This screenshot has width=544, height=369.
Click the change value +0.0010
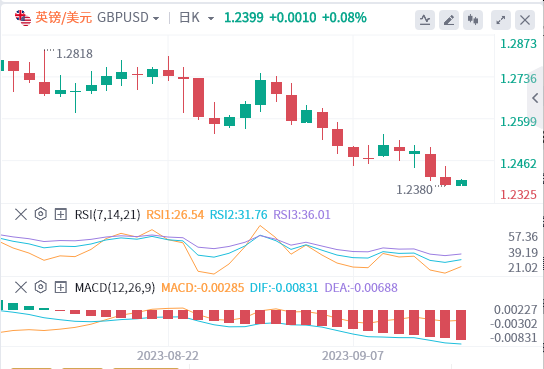coord(293,17)
